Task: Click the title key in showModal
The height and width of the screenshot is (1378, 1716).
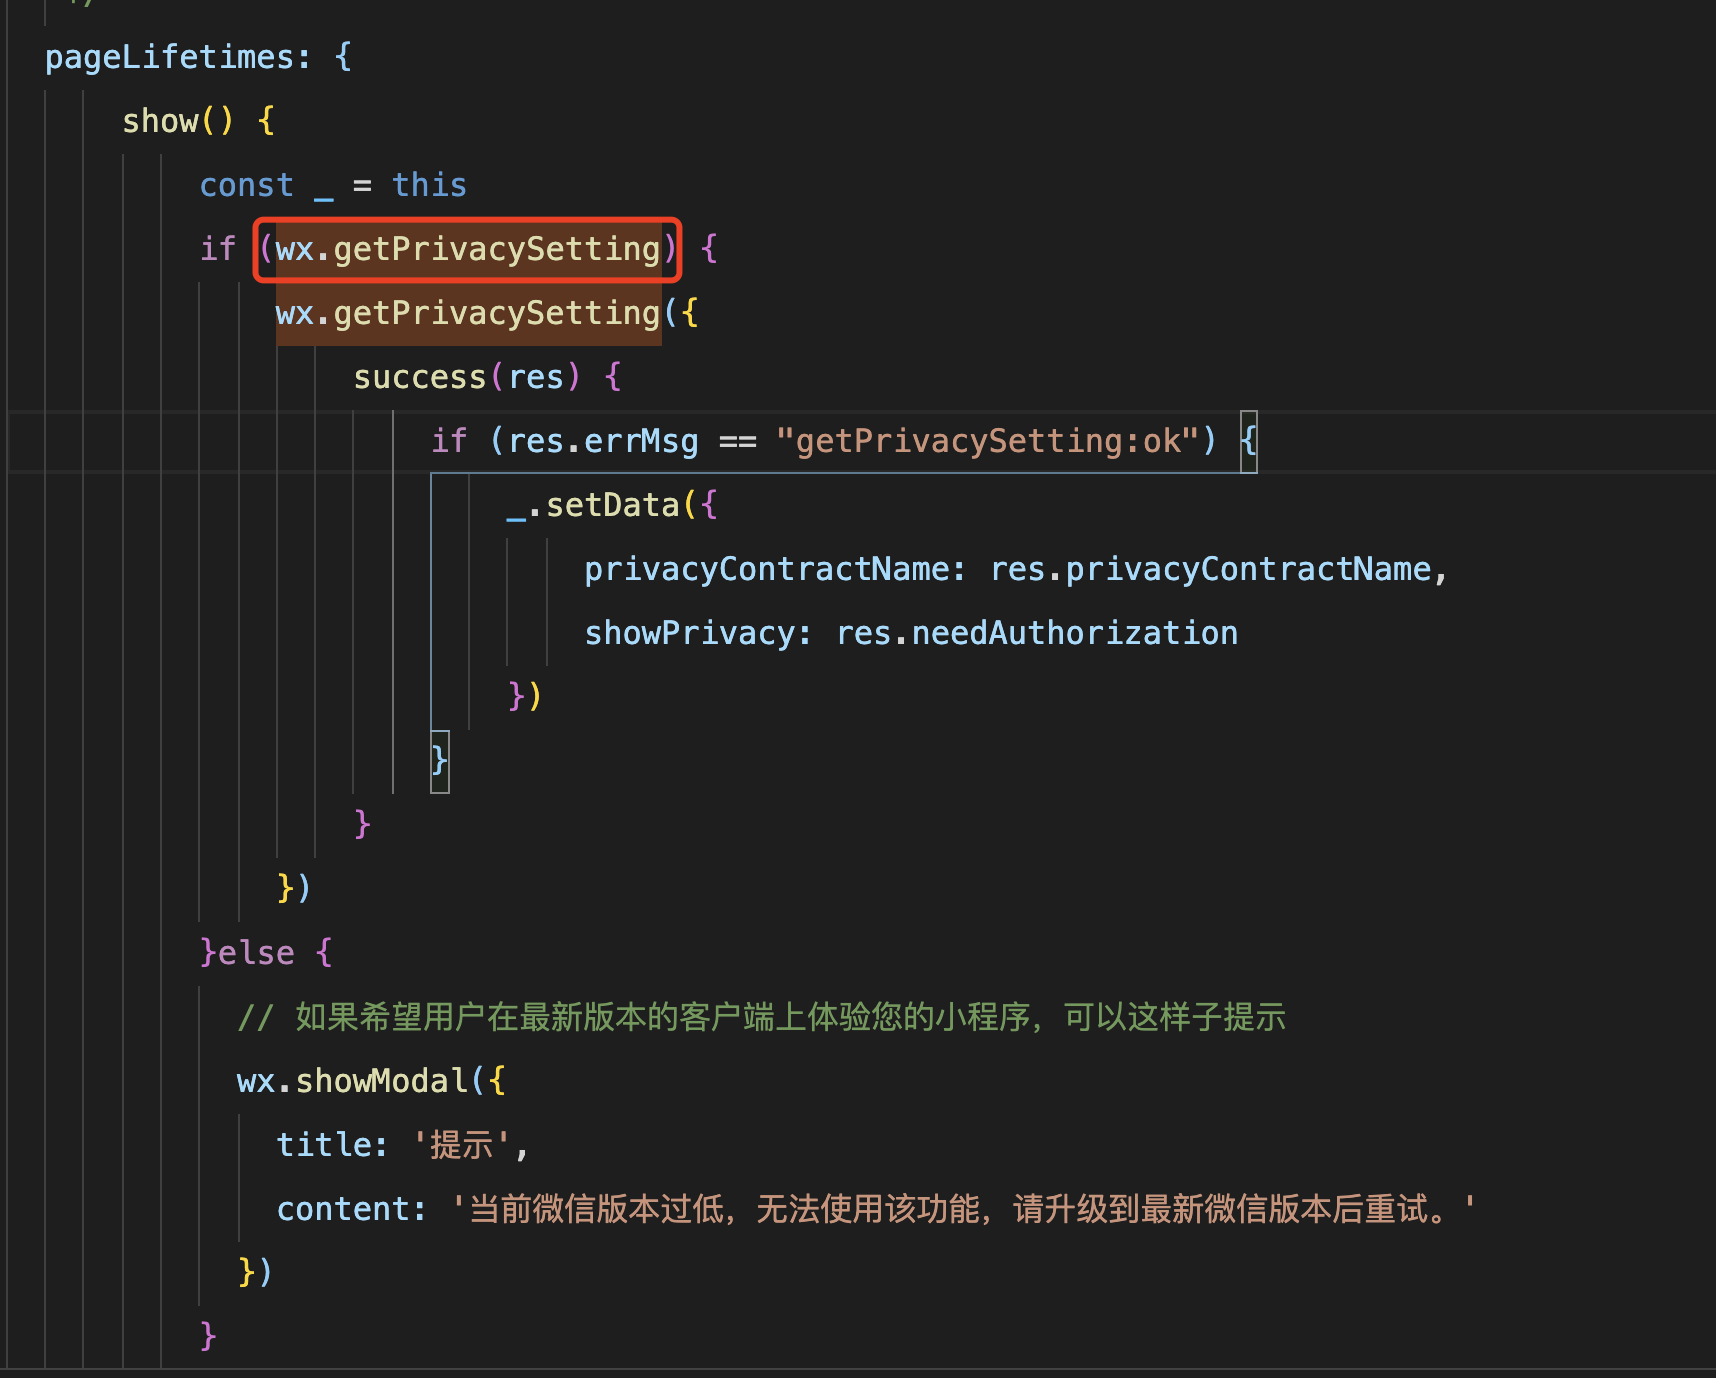Action: click(322, 1145)
